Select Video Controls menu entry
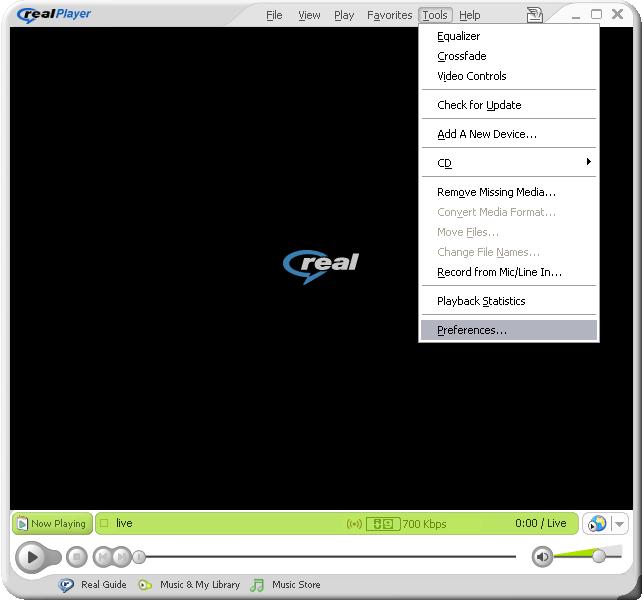Screen dimensions: 643x601 pos(508,76)
